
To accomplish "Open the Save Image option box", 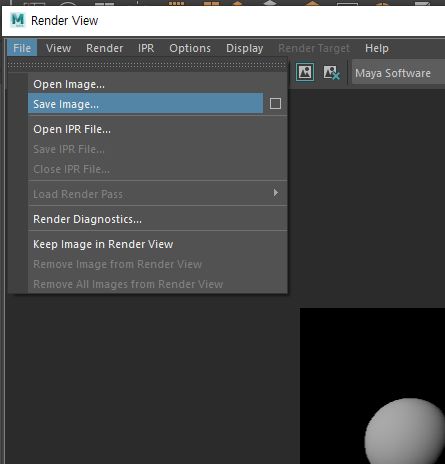I will click(275, 104).
